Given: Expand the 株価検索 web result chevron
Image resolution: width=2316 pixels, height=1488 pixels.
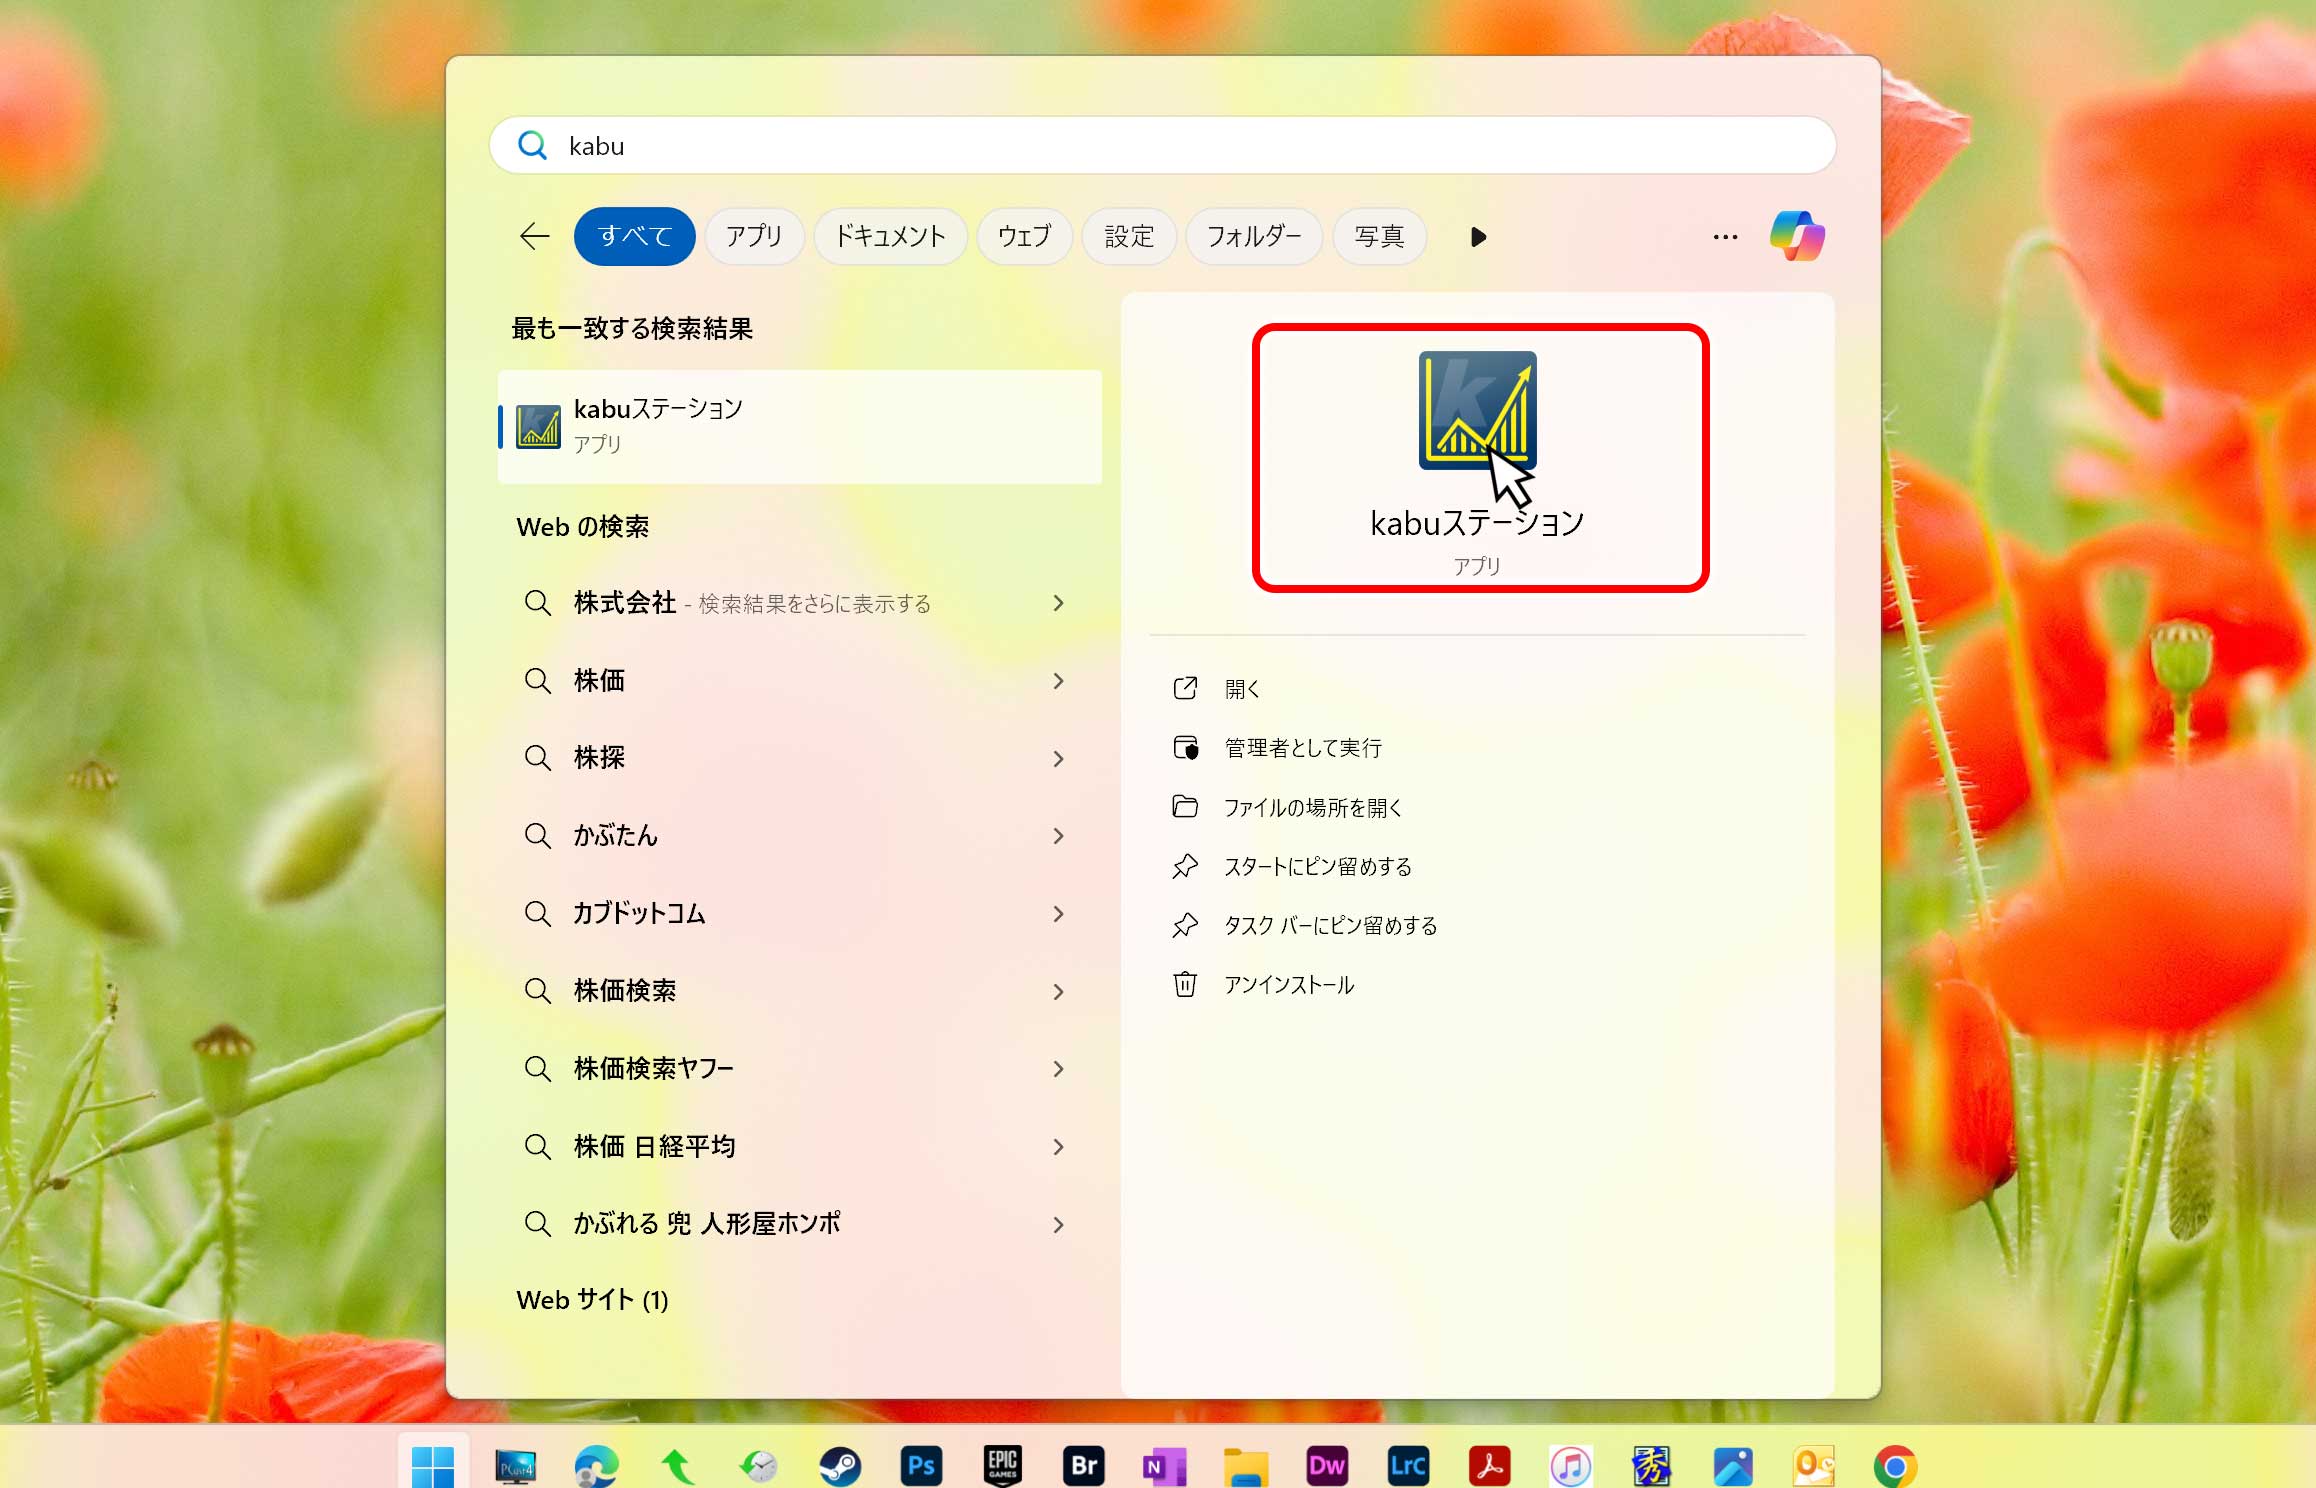Looking at the screenshot, I should click(x=1058, y=992).
